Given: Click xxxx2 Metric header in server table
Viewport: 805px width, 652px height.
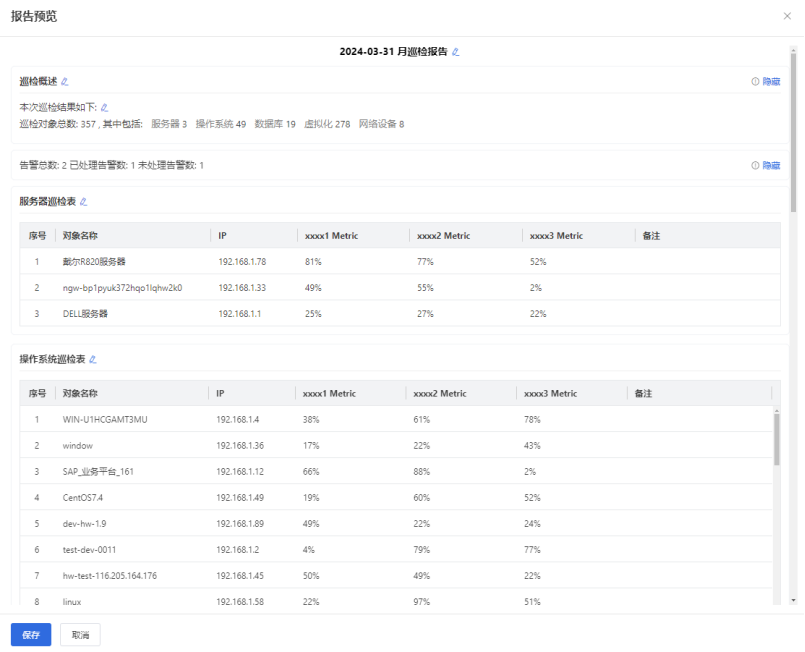Looking at the screenshot, I should tap(444, 236).
